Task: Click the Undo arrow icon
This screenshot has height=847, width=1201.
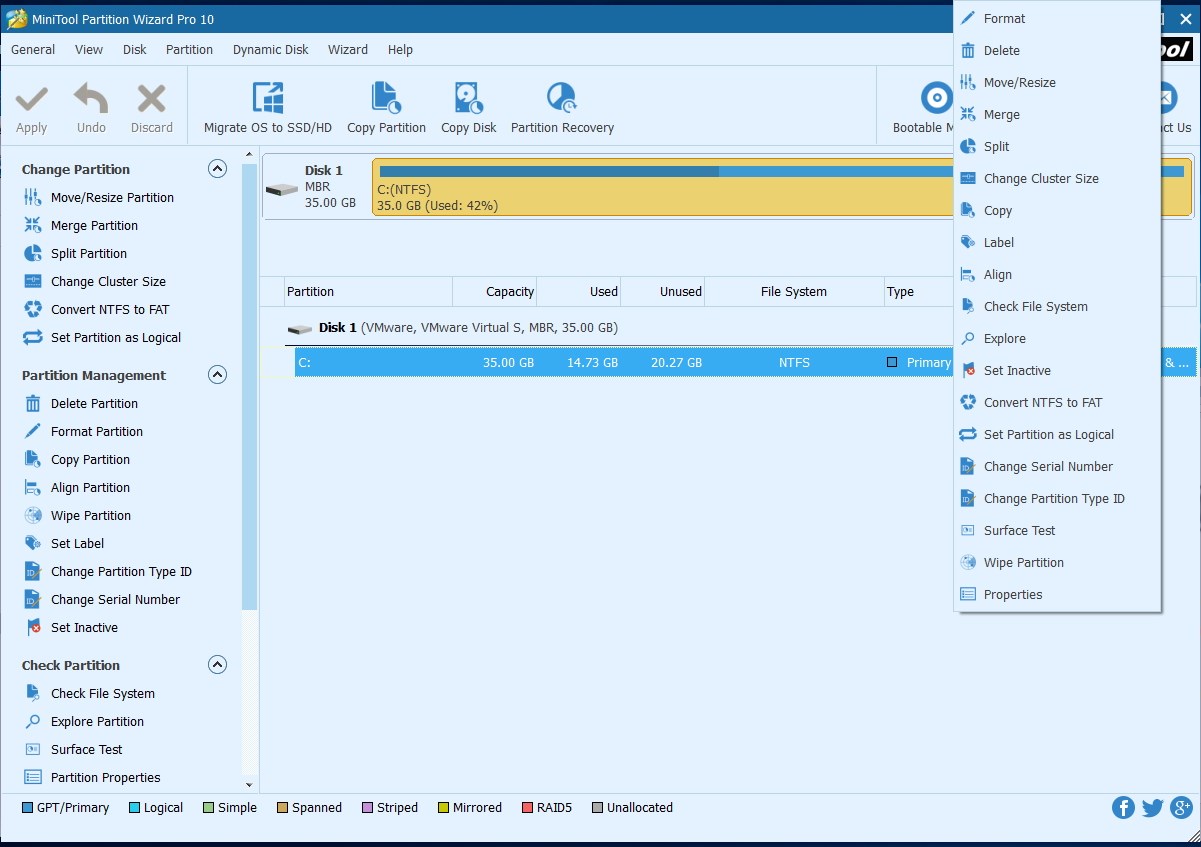Action: pyautogui.click(x=91, y=99)
